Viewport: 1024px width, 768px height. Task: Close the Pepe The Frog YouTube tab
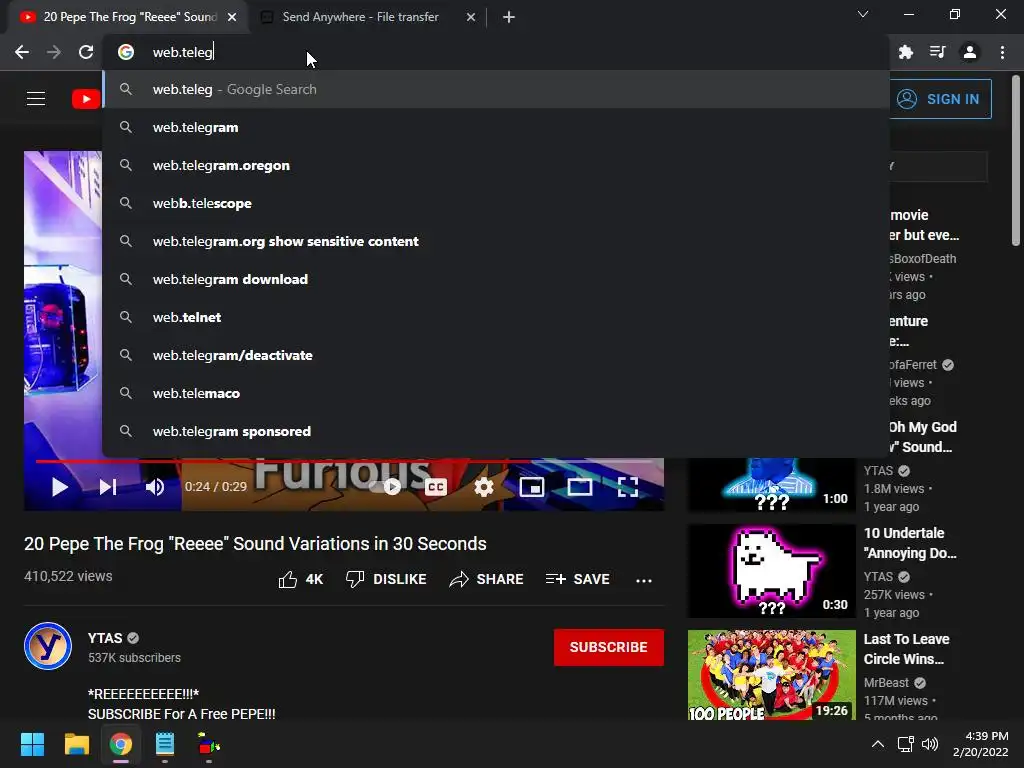coord(232,17)
